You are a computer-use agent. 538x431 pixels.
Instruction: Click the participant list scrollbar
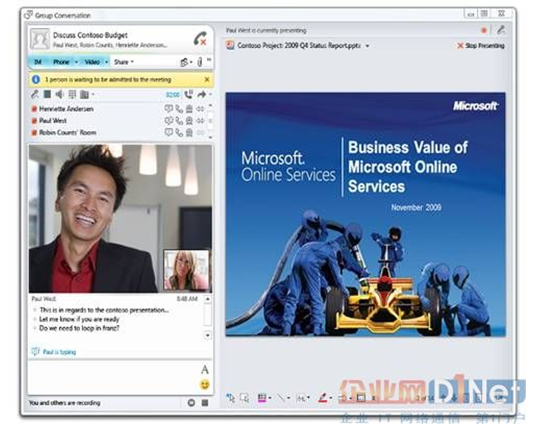pos(210,121)
